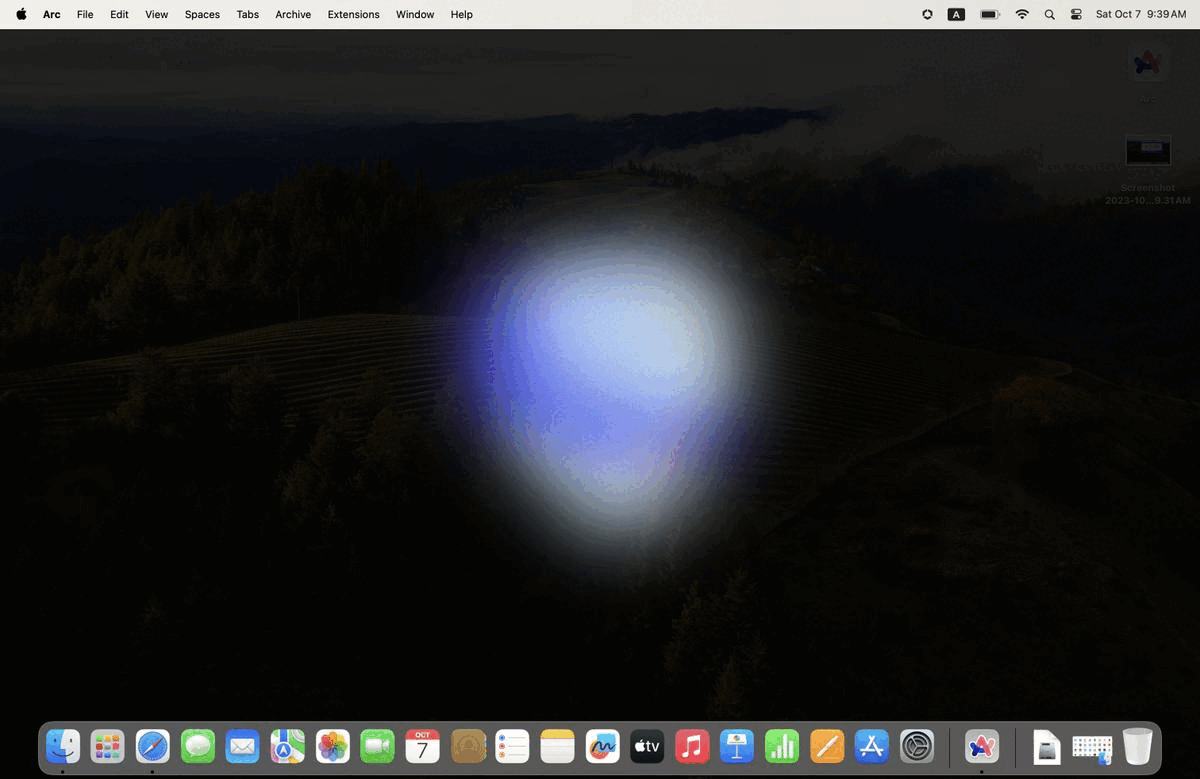The image size is (1200, 779).
Task: Select the Screenshot file on desktop
Action: point(1148,152)
